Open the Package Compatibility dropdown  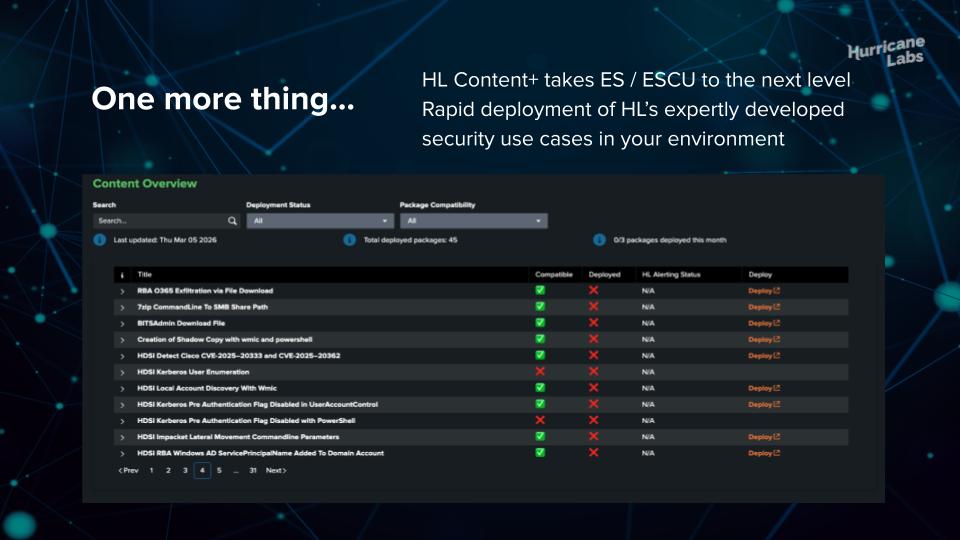click(473, 221)
